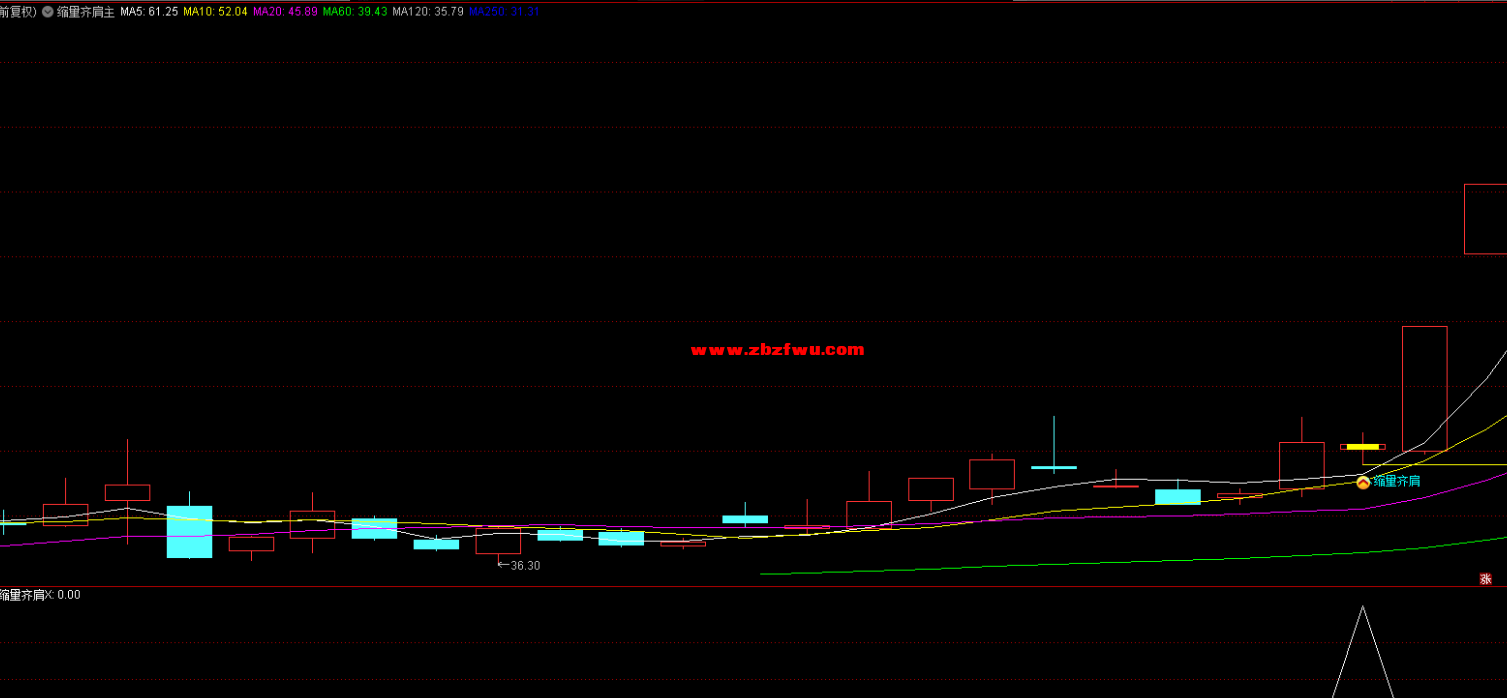The image size is (1507, 698).
Task: Click the www.zbzfwu.com watermark link
Action: coord(777,350)
